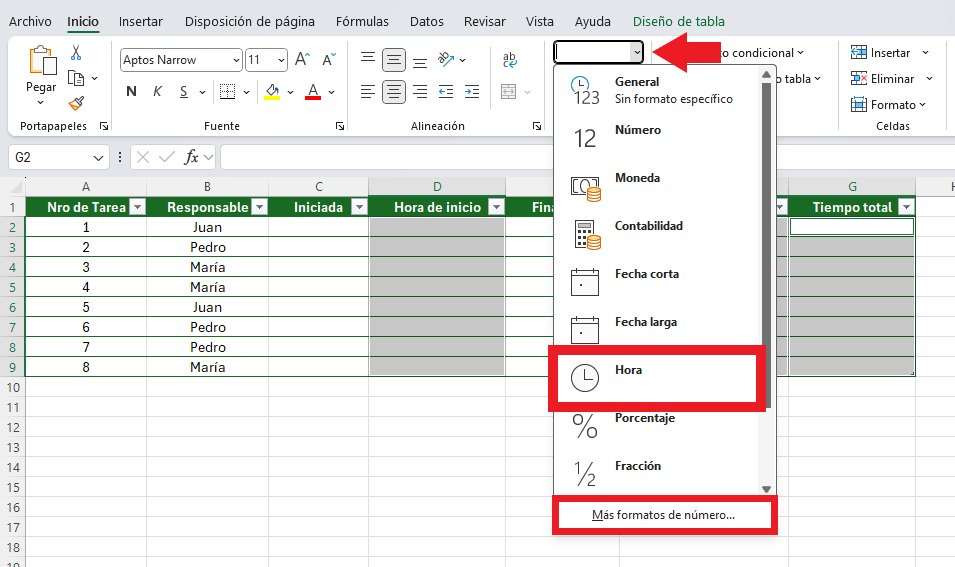Click the Fill color bucket icon
955x567 pixels.
click(x=272, y=92)
